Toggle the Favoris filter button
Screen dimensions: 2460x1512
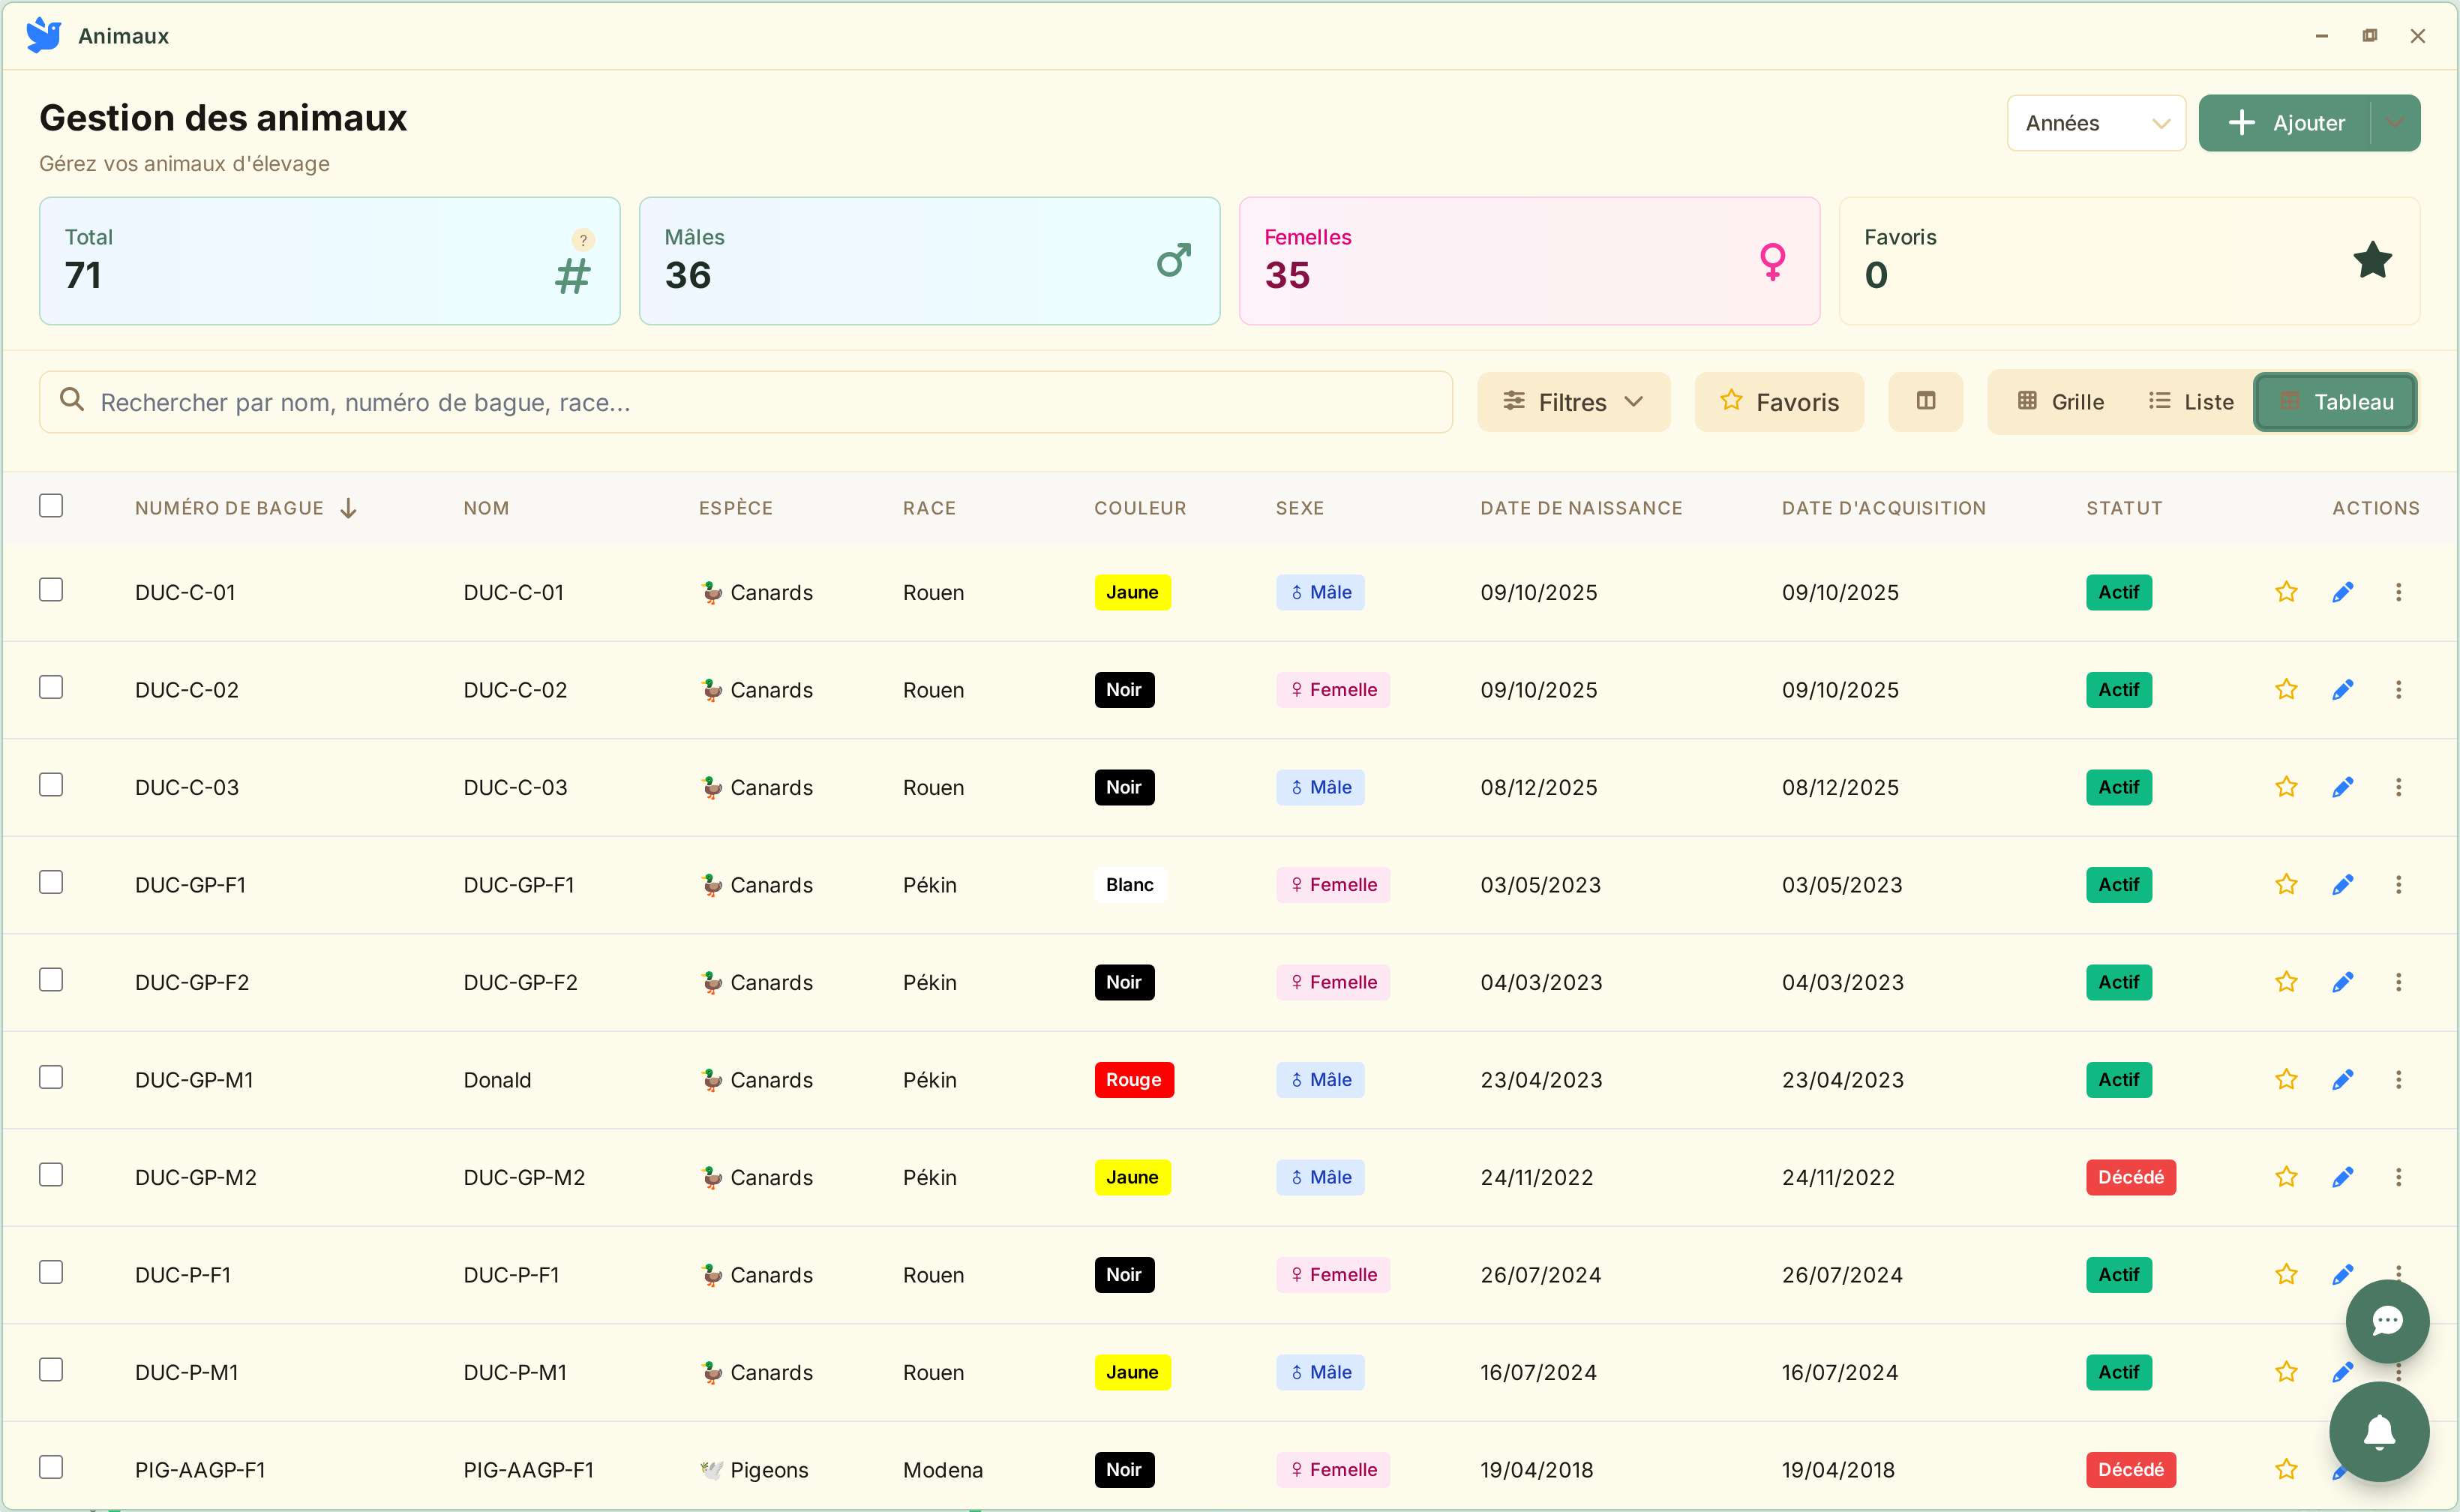point(1779,402)
